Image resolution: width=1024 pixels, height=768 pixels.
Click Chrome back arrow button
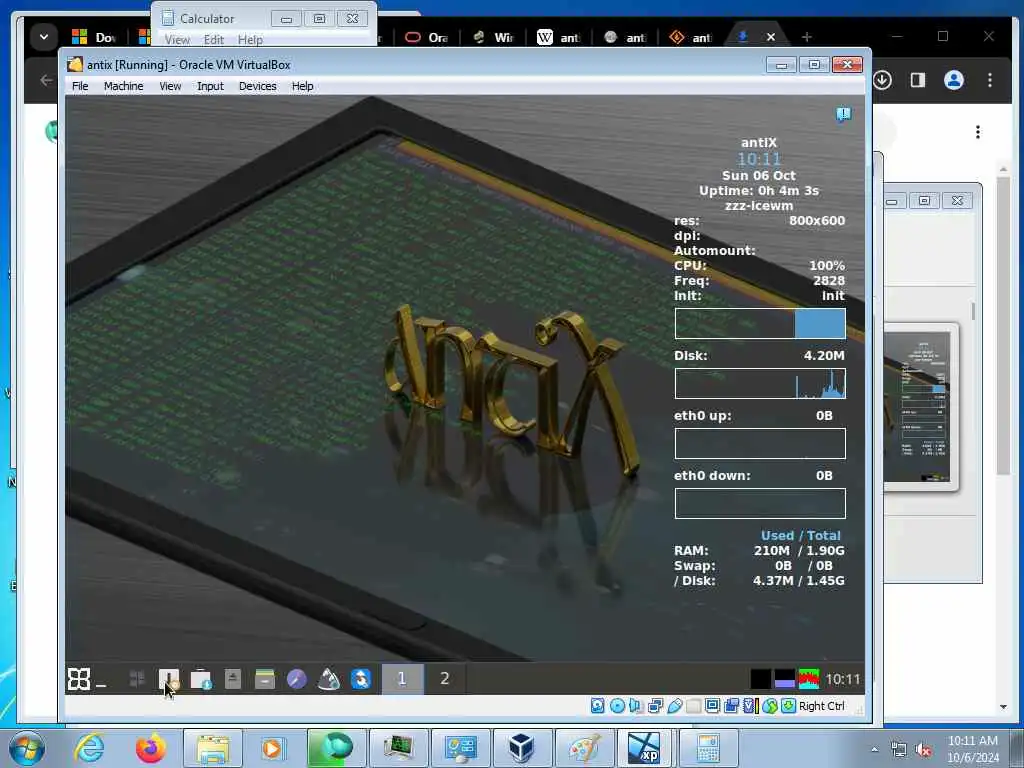[46, 80]
